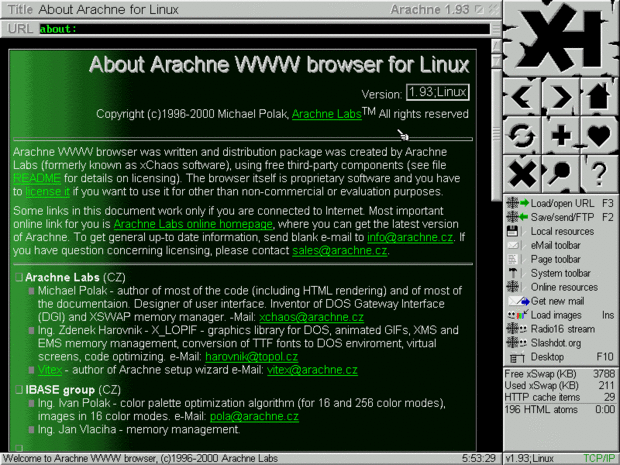Click the Get new mail icon
620x465 pixels.
pyautogui.click(x=518, y=301)
